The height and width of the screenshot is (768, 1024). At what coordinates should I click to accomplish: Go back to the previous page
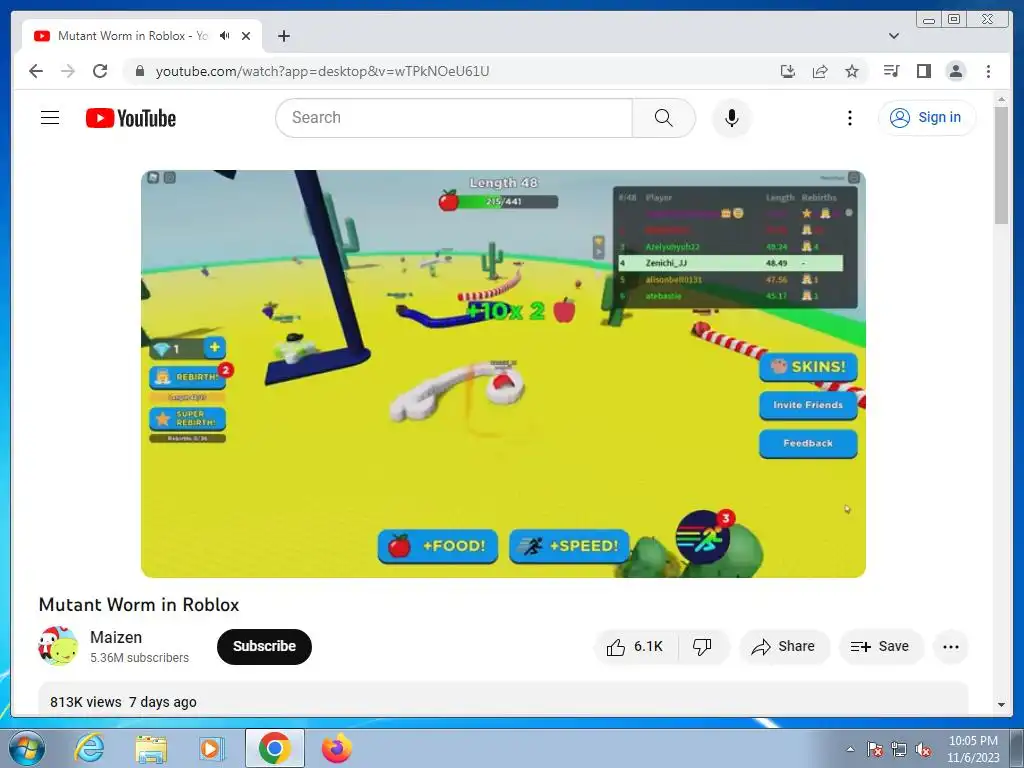tap(36, 71)
